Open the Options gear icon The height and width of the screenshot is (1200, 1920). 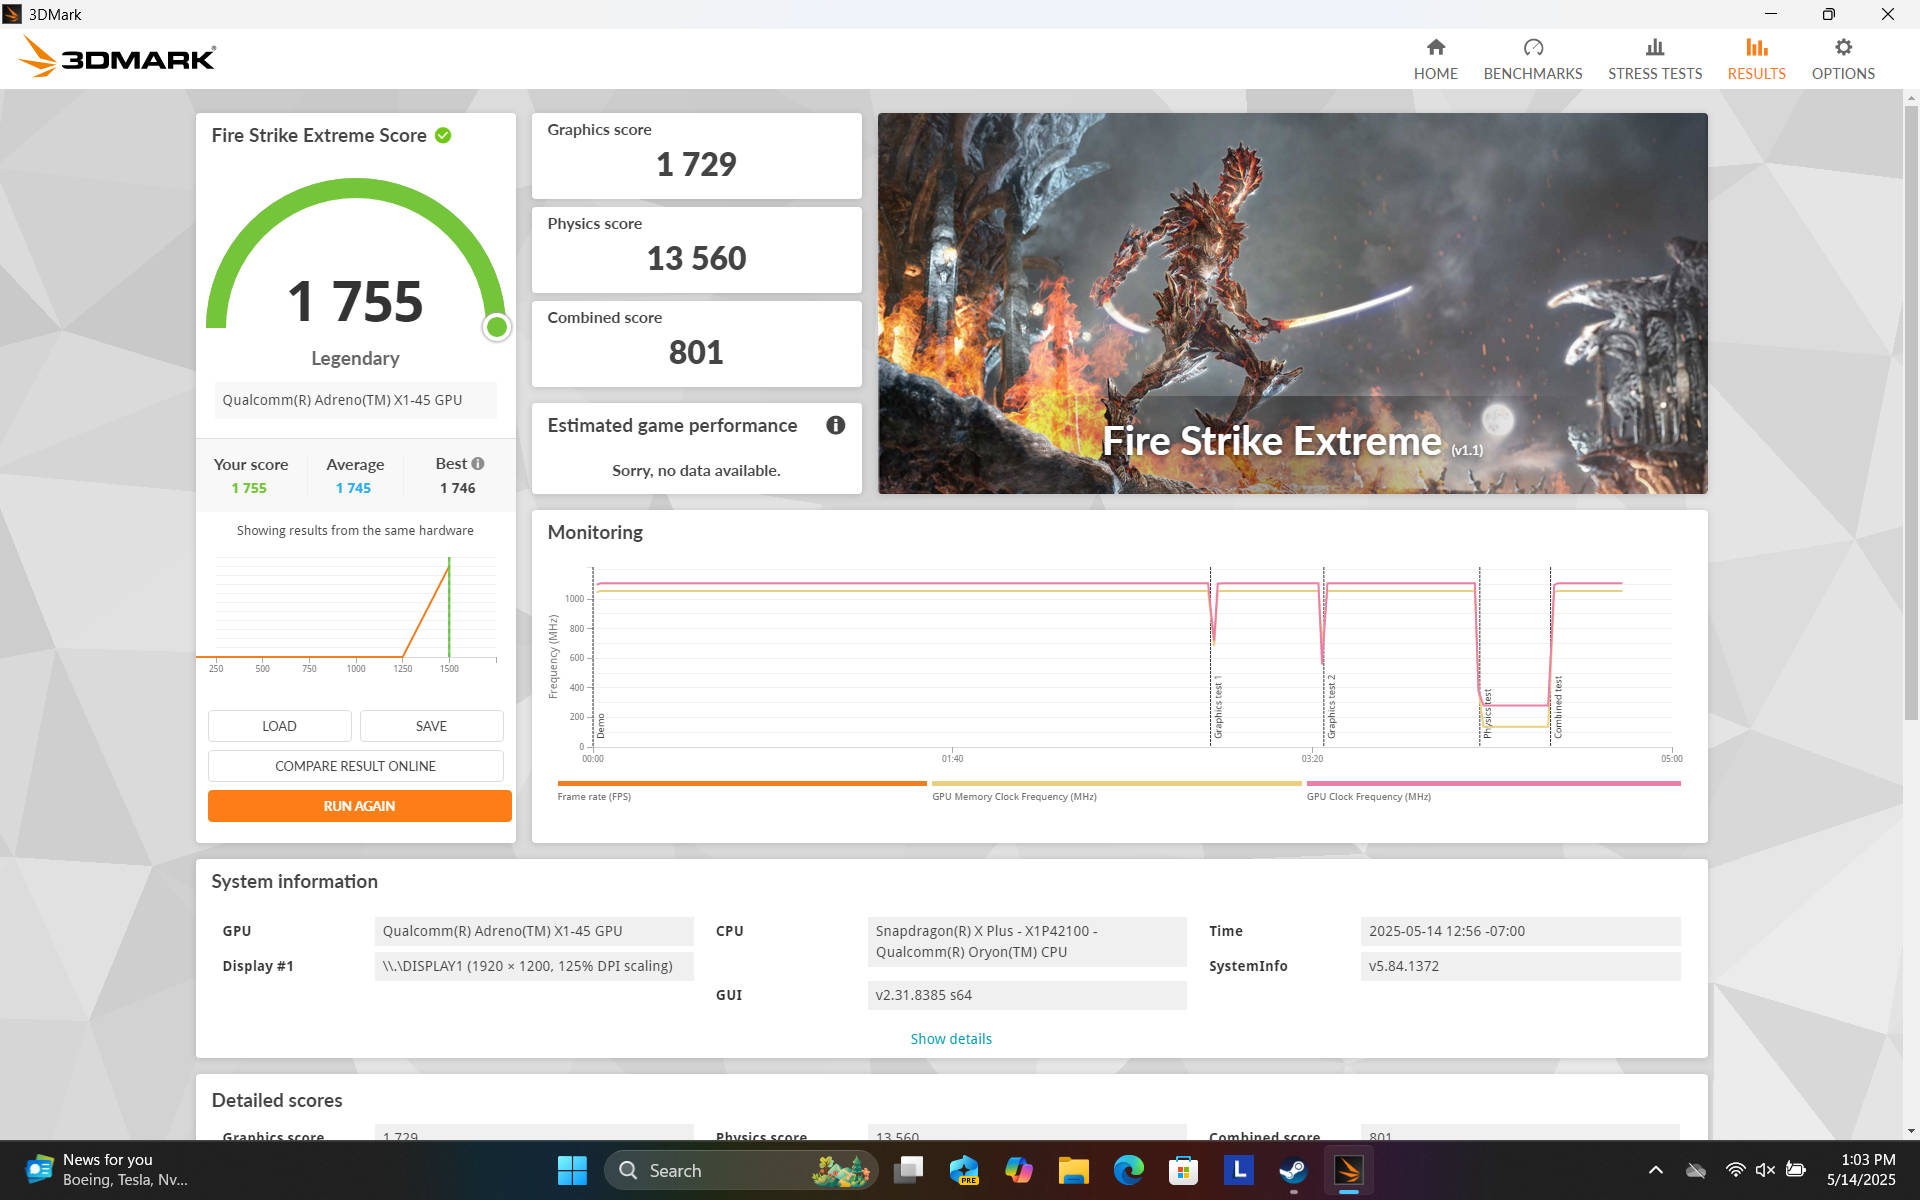pos(1842,48)
